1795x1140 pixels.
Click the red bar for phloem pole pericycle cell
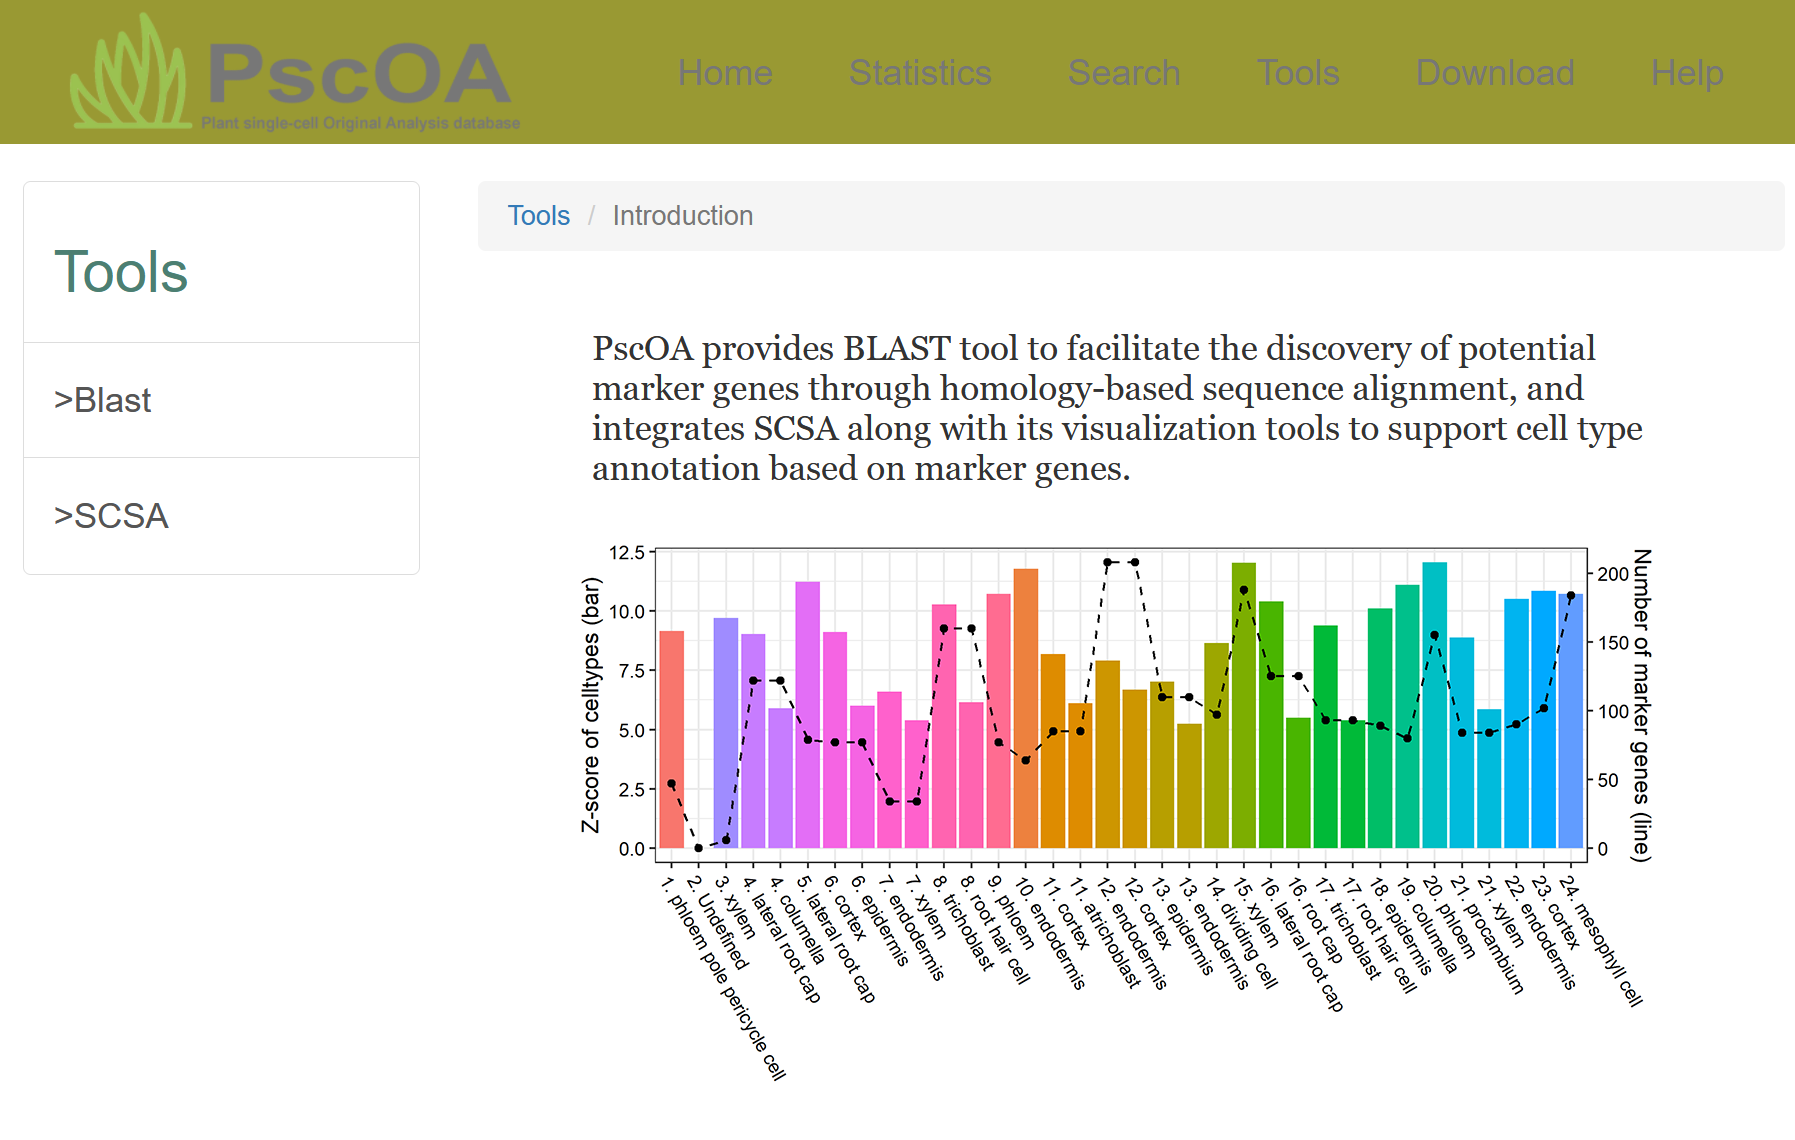point(671,740)
